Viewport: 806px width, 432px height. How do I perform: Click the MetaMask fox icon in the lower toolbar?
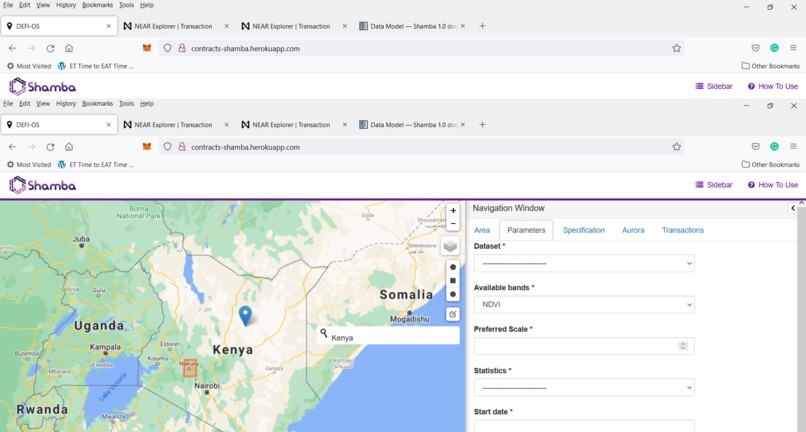147,147
